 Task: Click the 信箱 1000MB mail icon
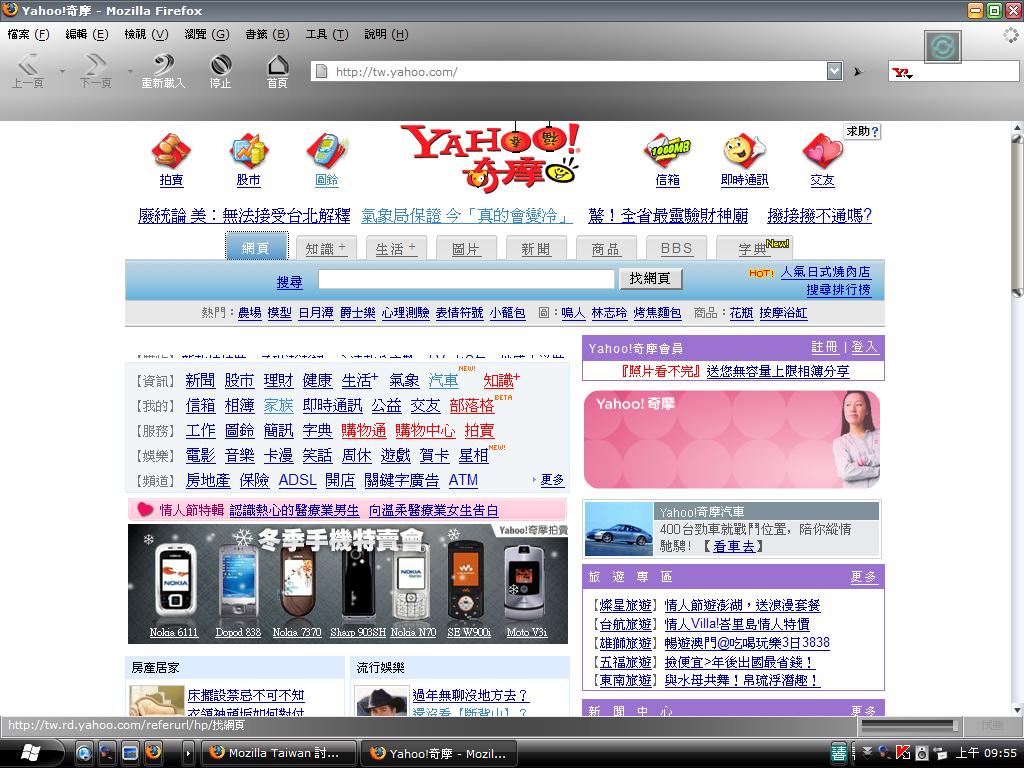coord(667,151)
